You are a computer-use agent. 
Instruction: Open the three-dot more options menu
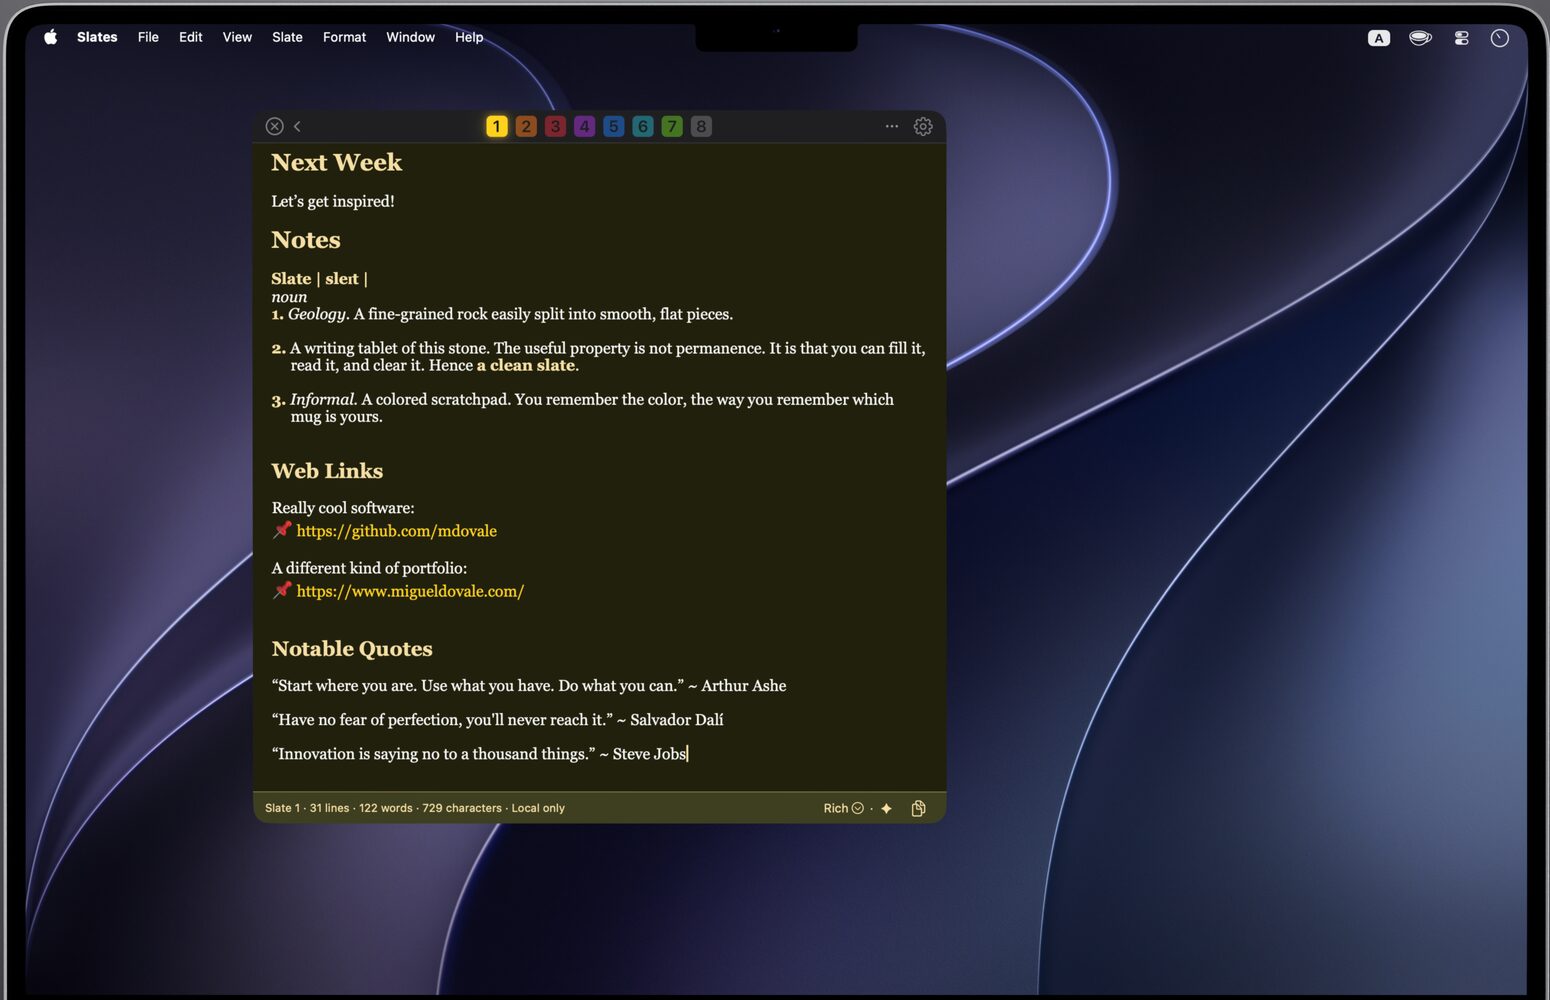pos(892,126)
